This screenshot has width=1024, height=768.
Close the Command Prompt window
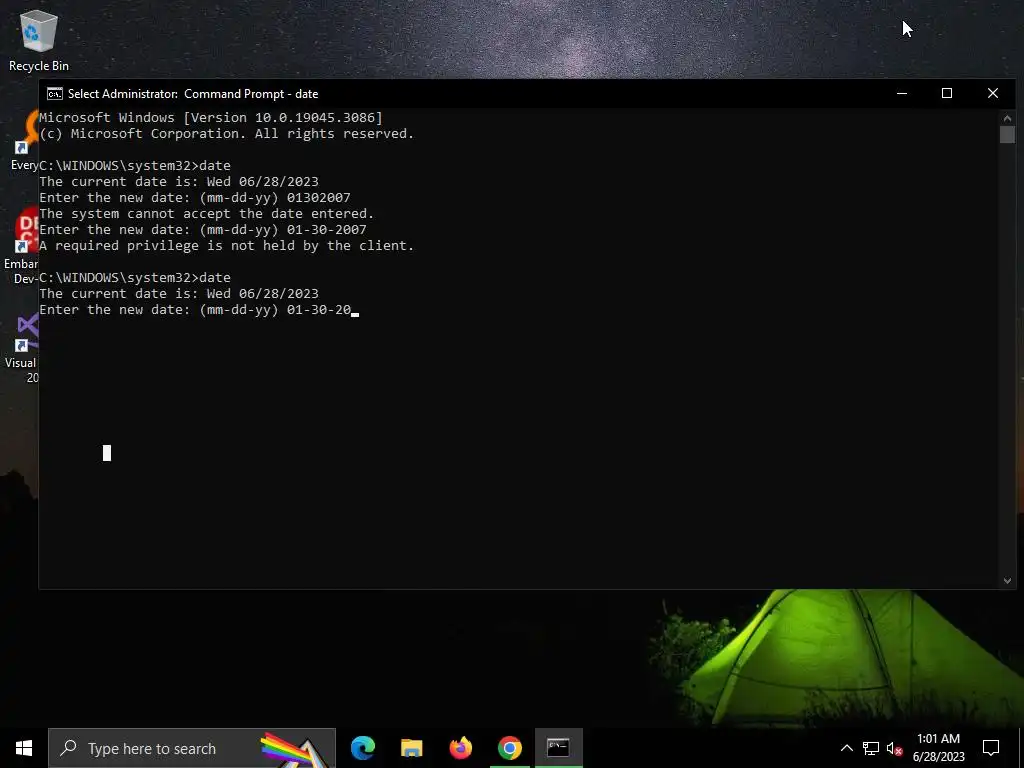993,93
